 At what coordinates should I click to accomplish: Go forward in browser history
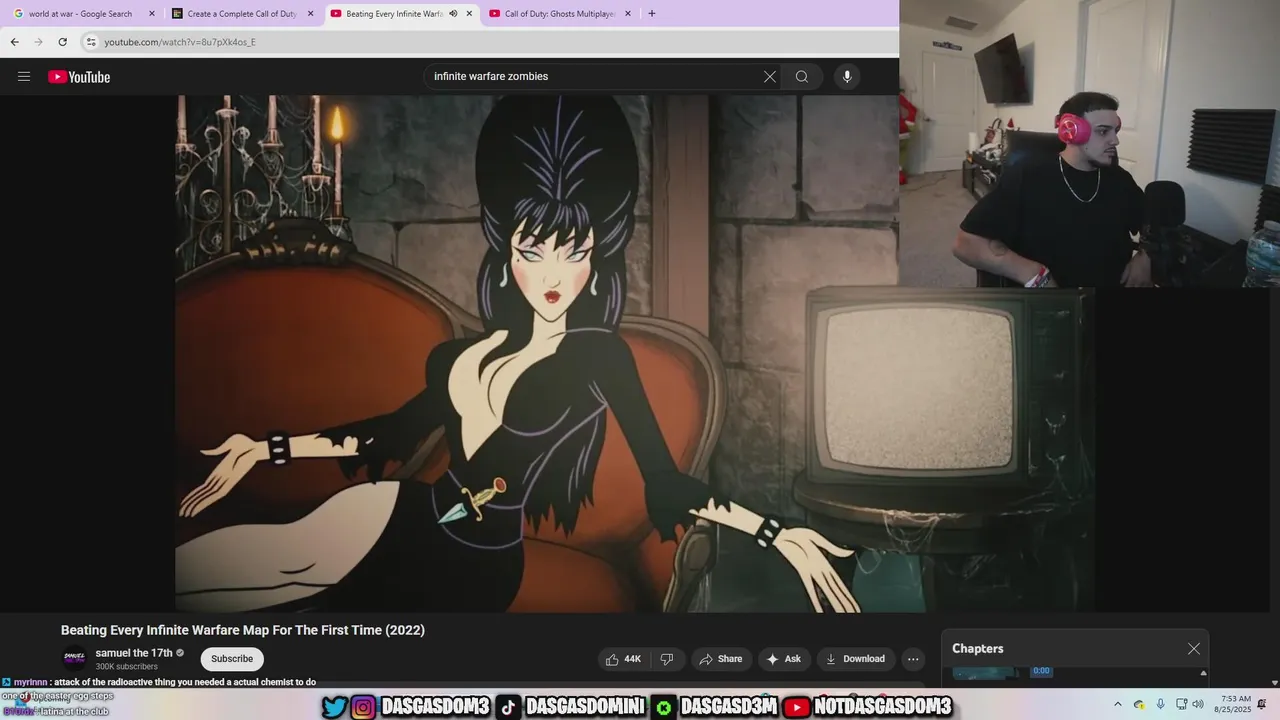(x=38, y=42)
